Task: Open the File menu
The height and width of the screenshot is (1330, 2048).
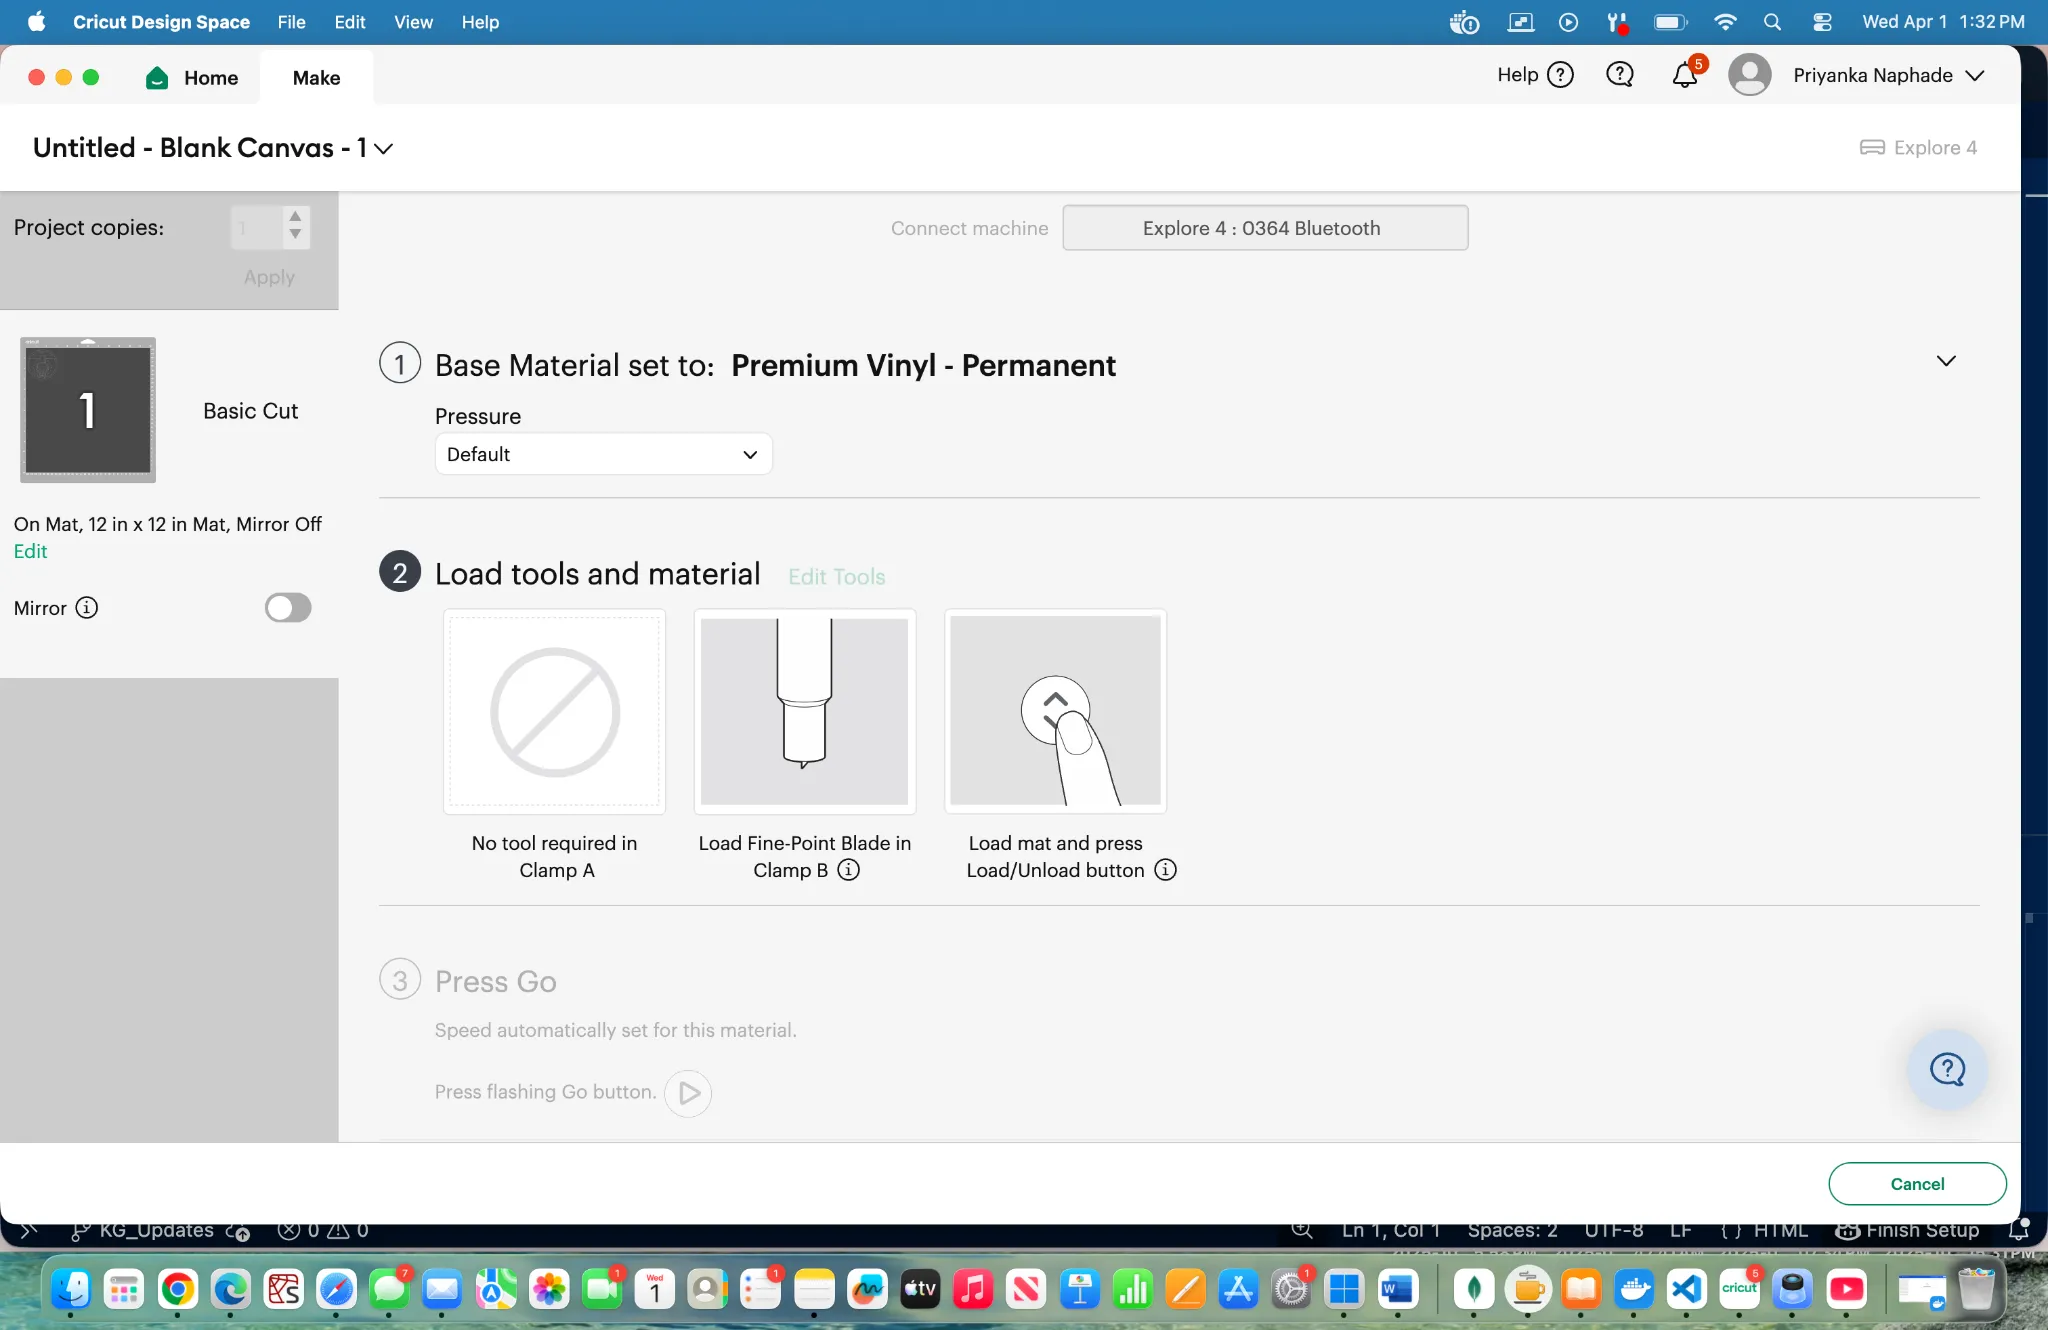Action: 291,22
